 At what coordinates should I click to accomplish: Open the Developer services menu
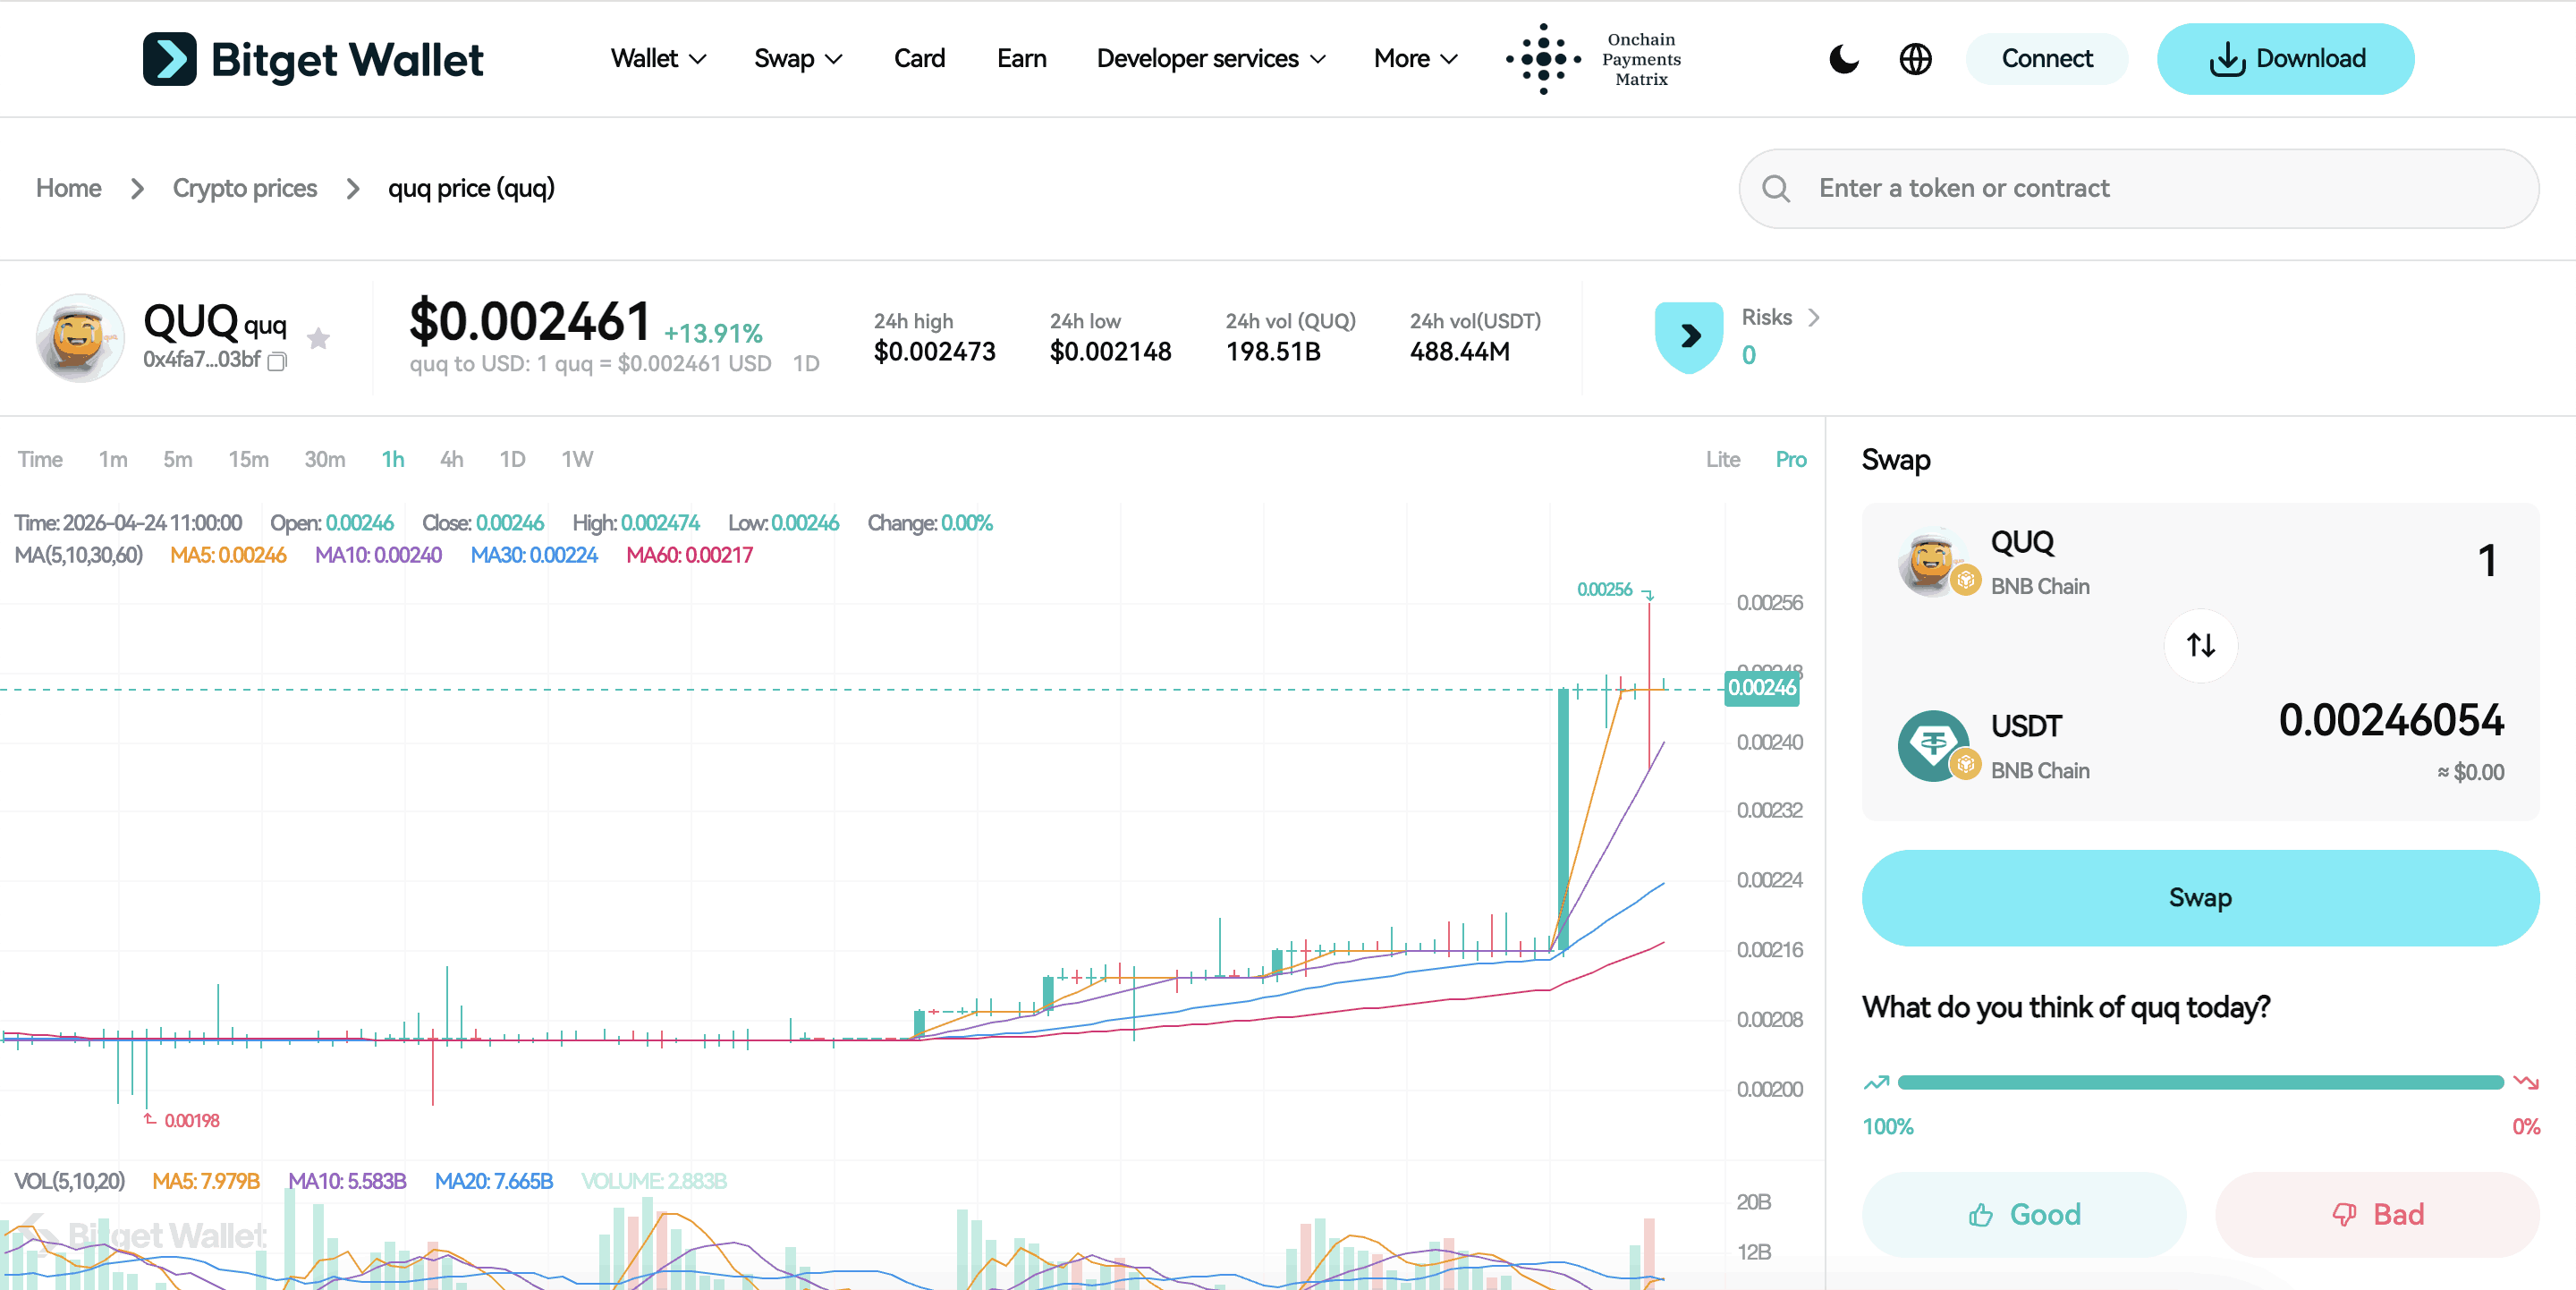(1210, 59)
